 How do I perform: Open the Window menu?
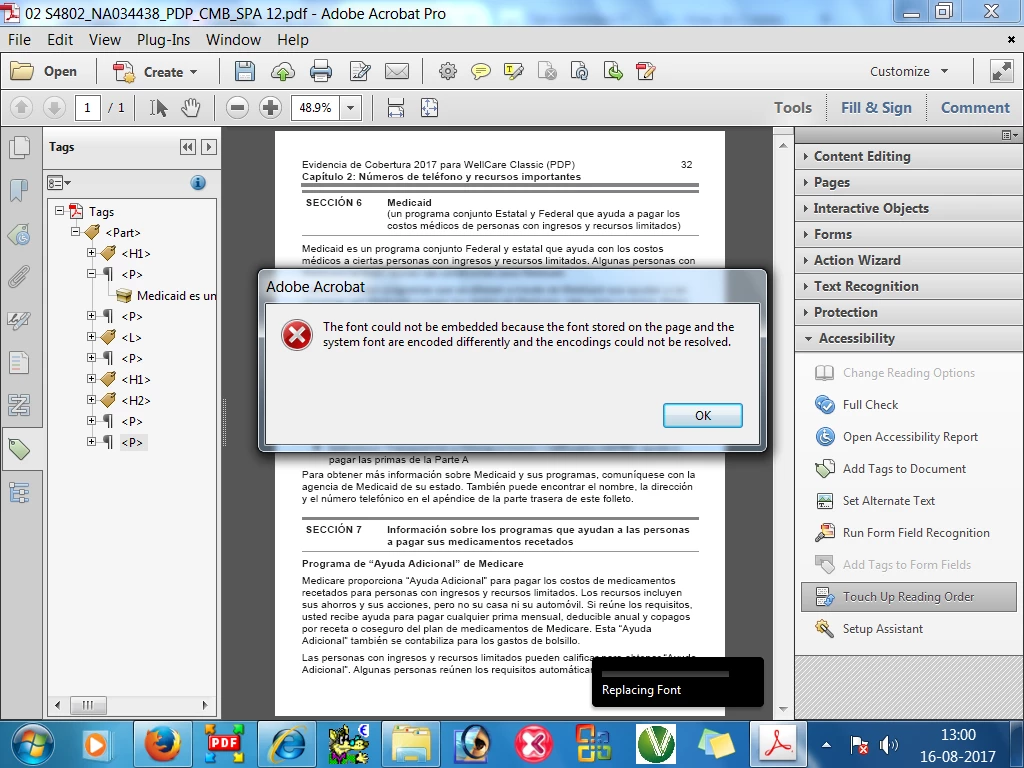[233, 40]
